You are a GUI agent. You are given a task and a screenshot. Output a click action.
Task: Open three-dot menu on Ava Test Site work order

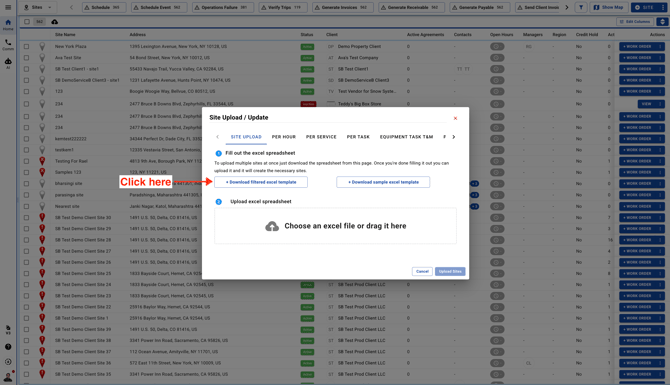pos(660,58)
